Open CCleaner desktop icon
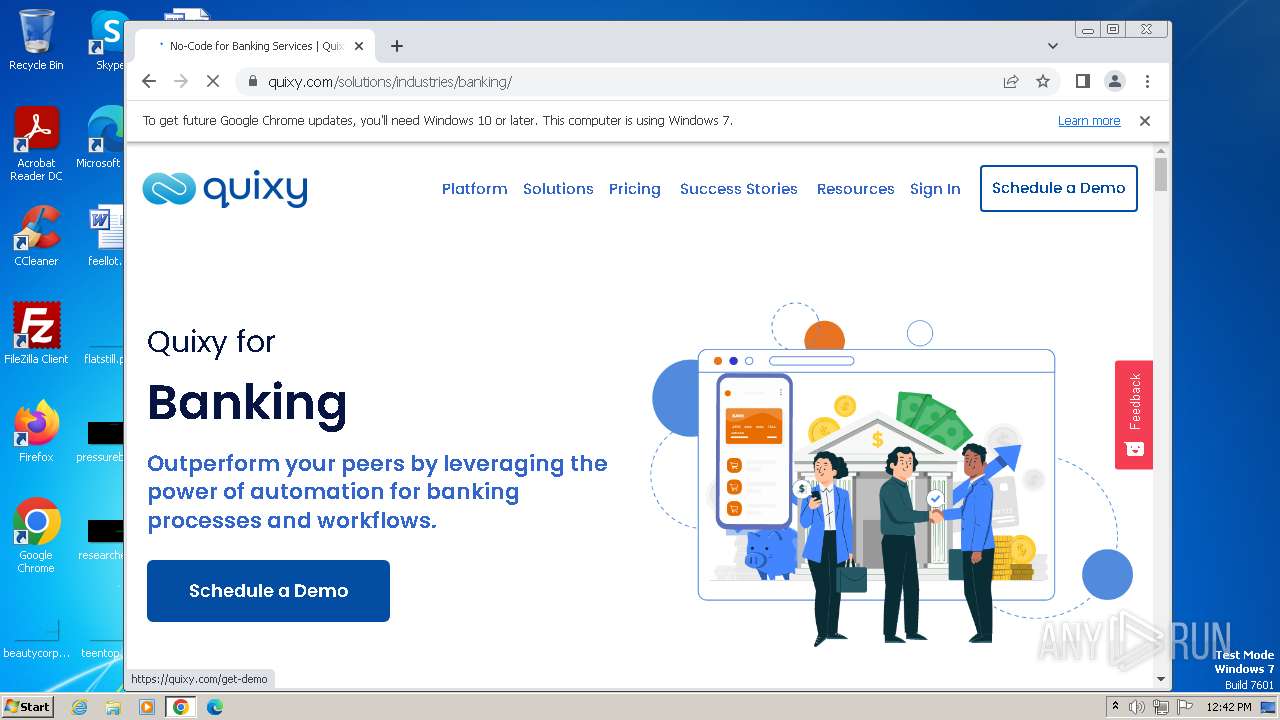 click(36, 237)
